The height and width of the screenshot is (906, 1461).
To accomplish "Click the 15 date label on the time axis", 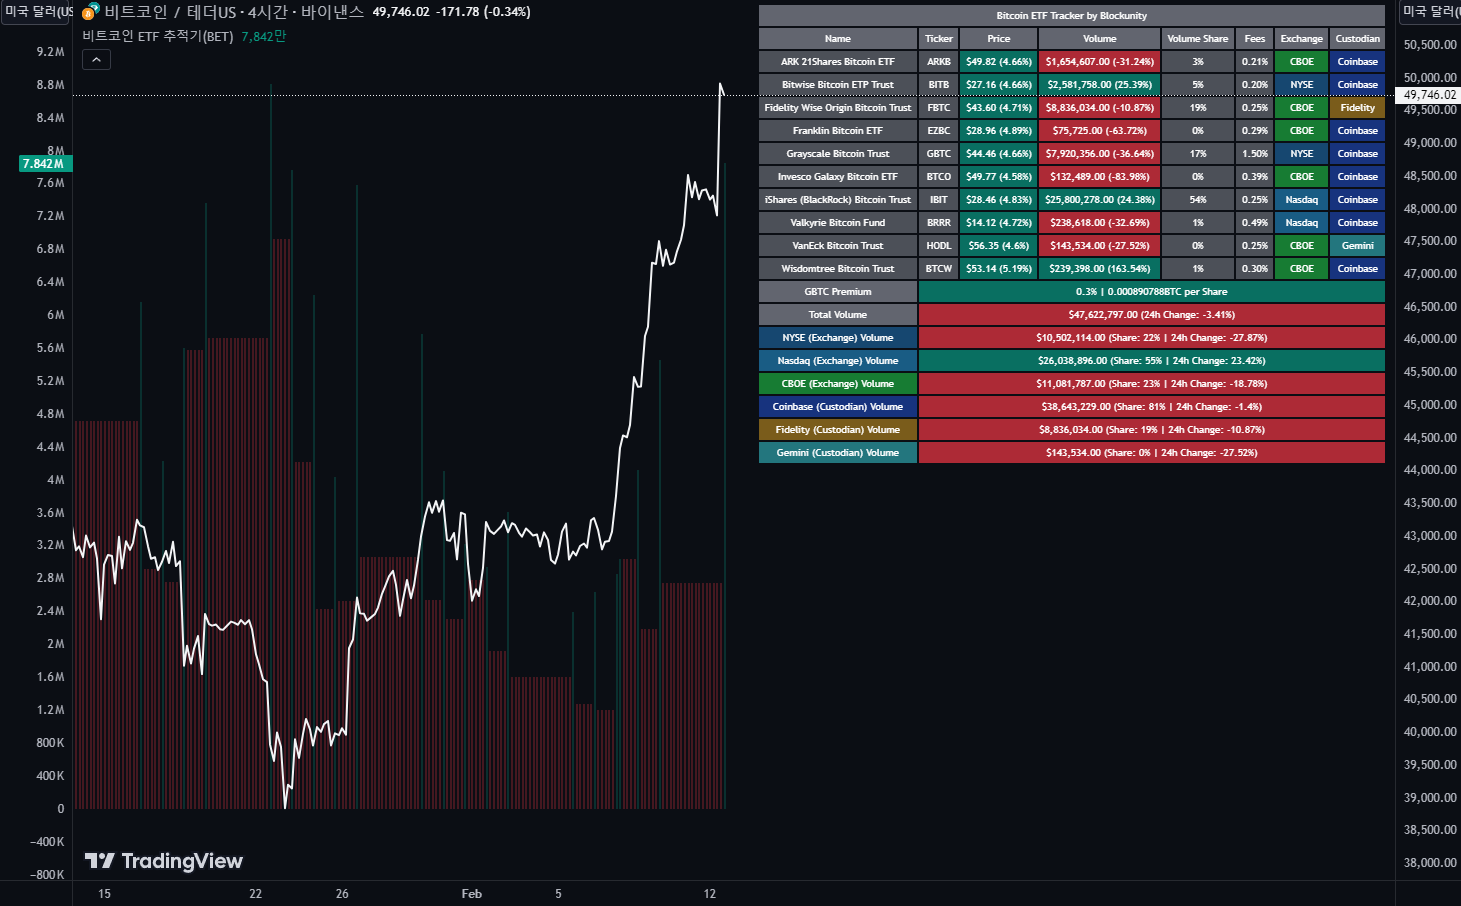I will [x=105, y=894].
